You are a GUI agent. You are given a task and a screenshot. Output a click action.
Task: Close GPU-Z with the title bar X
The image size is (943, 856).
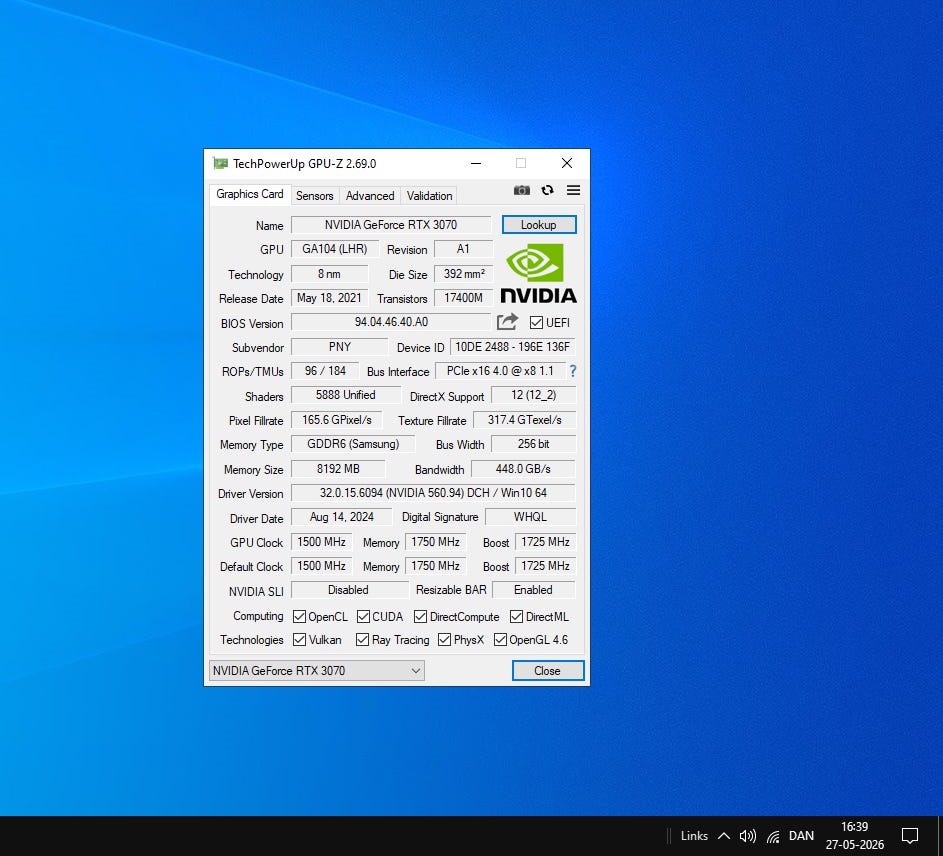click(567, 163)
